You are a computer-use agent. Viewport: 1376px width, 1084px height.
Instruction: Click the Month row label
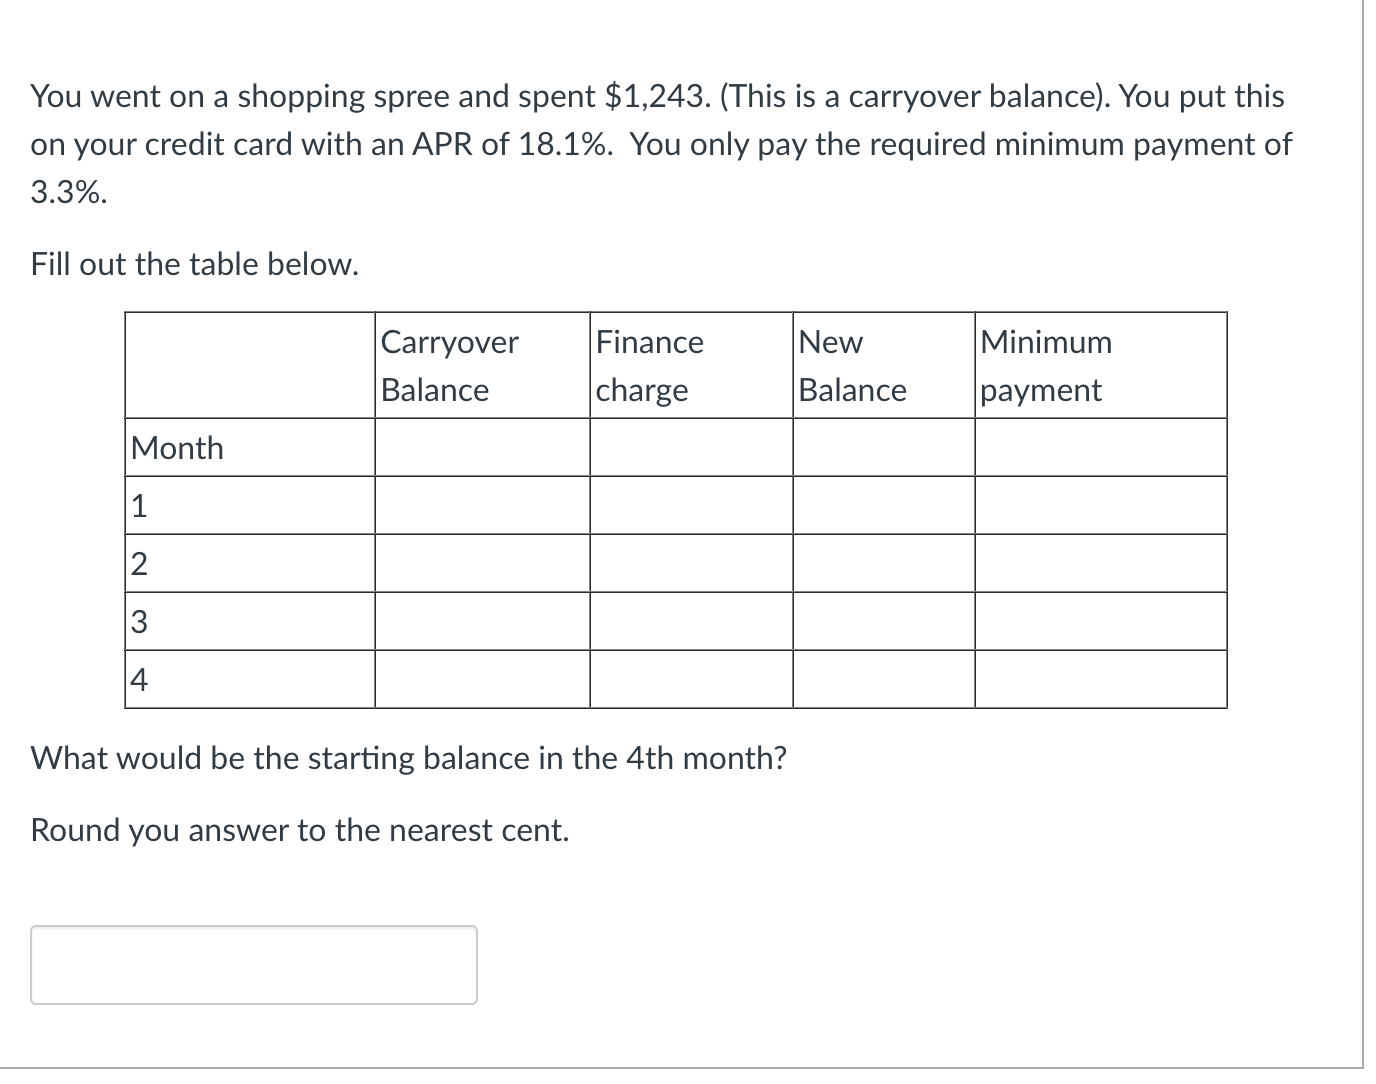coord(177,447)
